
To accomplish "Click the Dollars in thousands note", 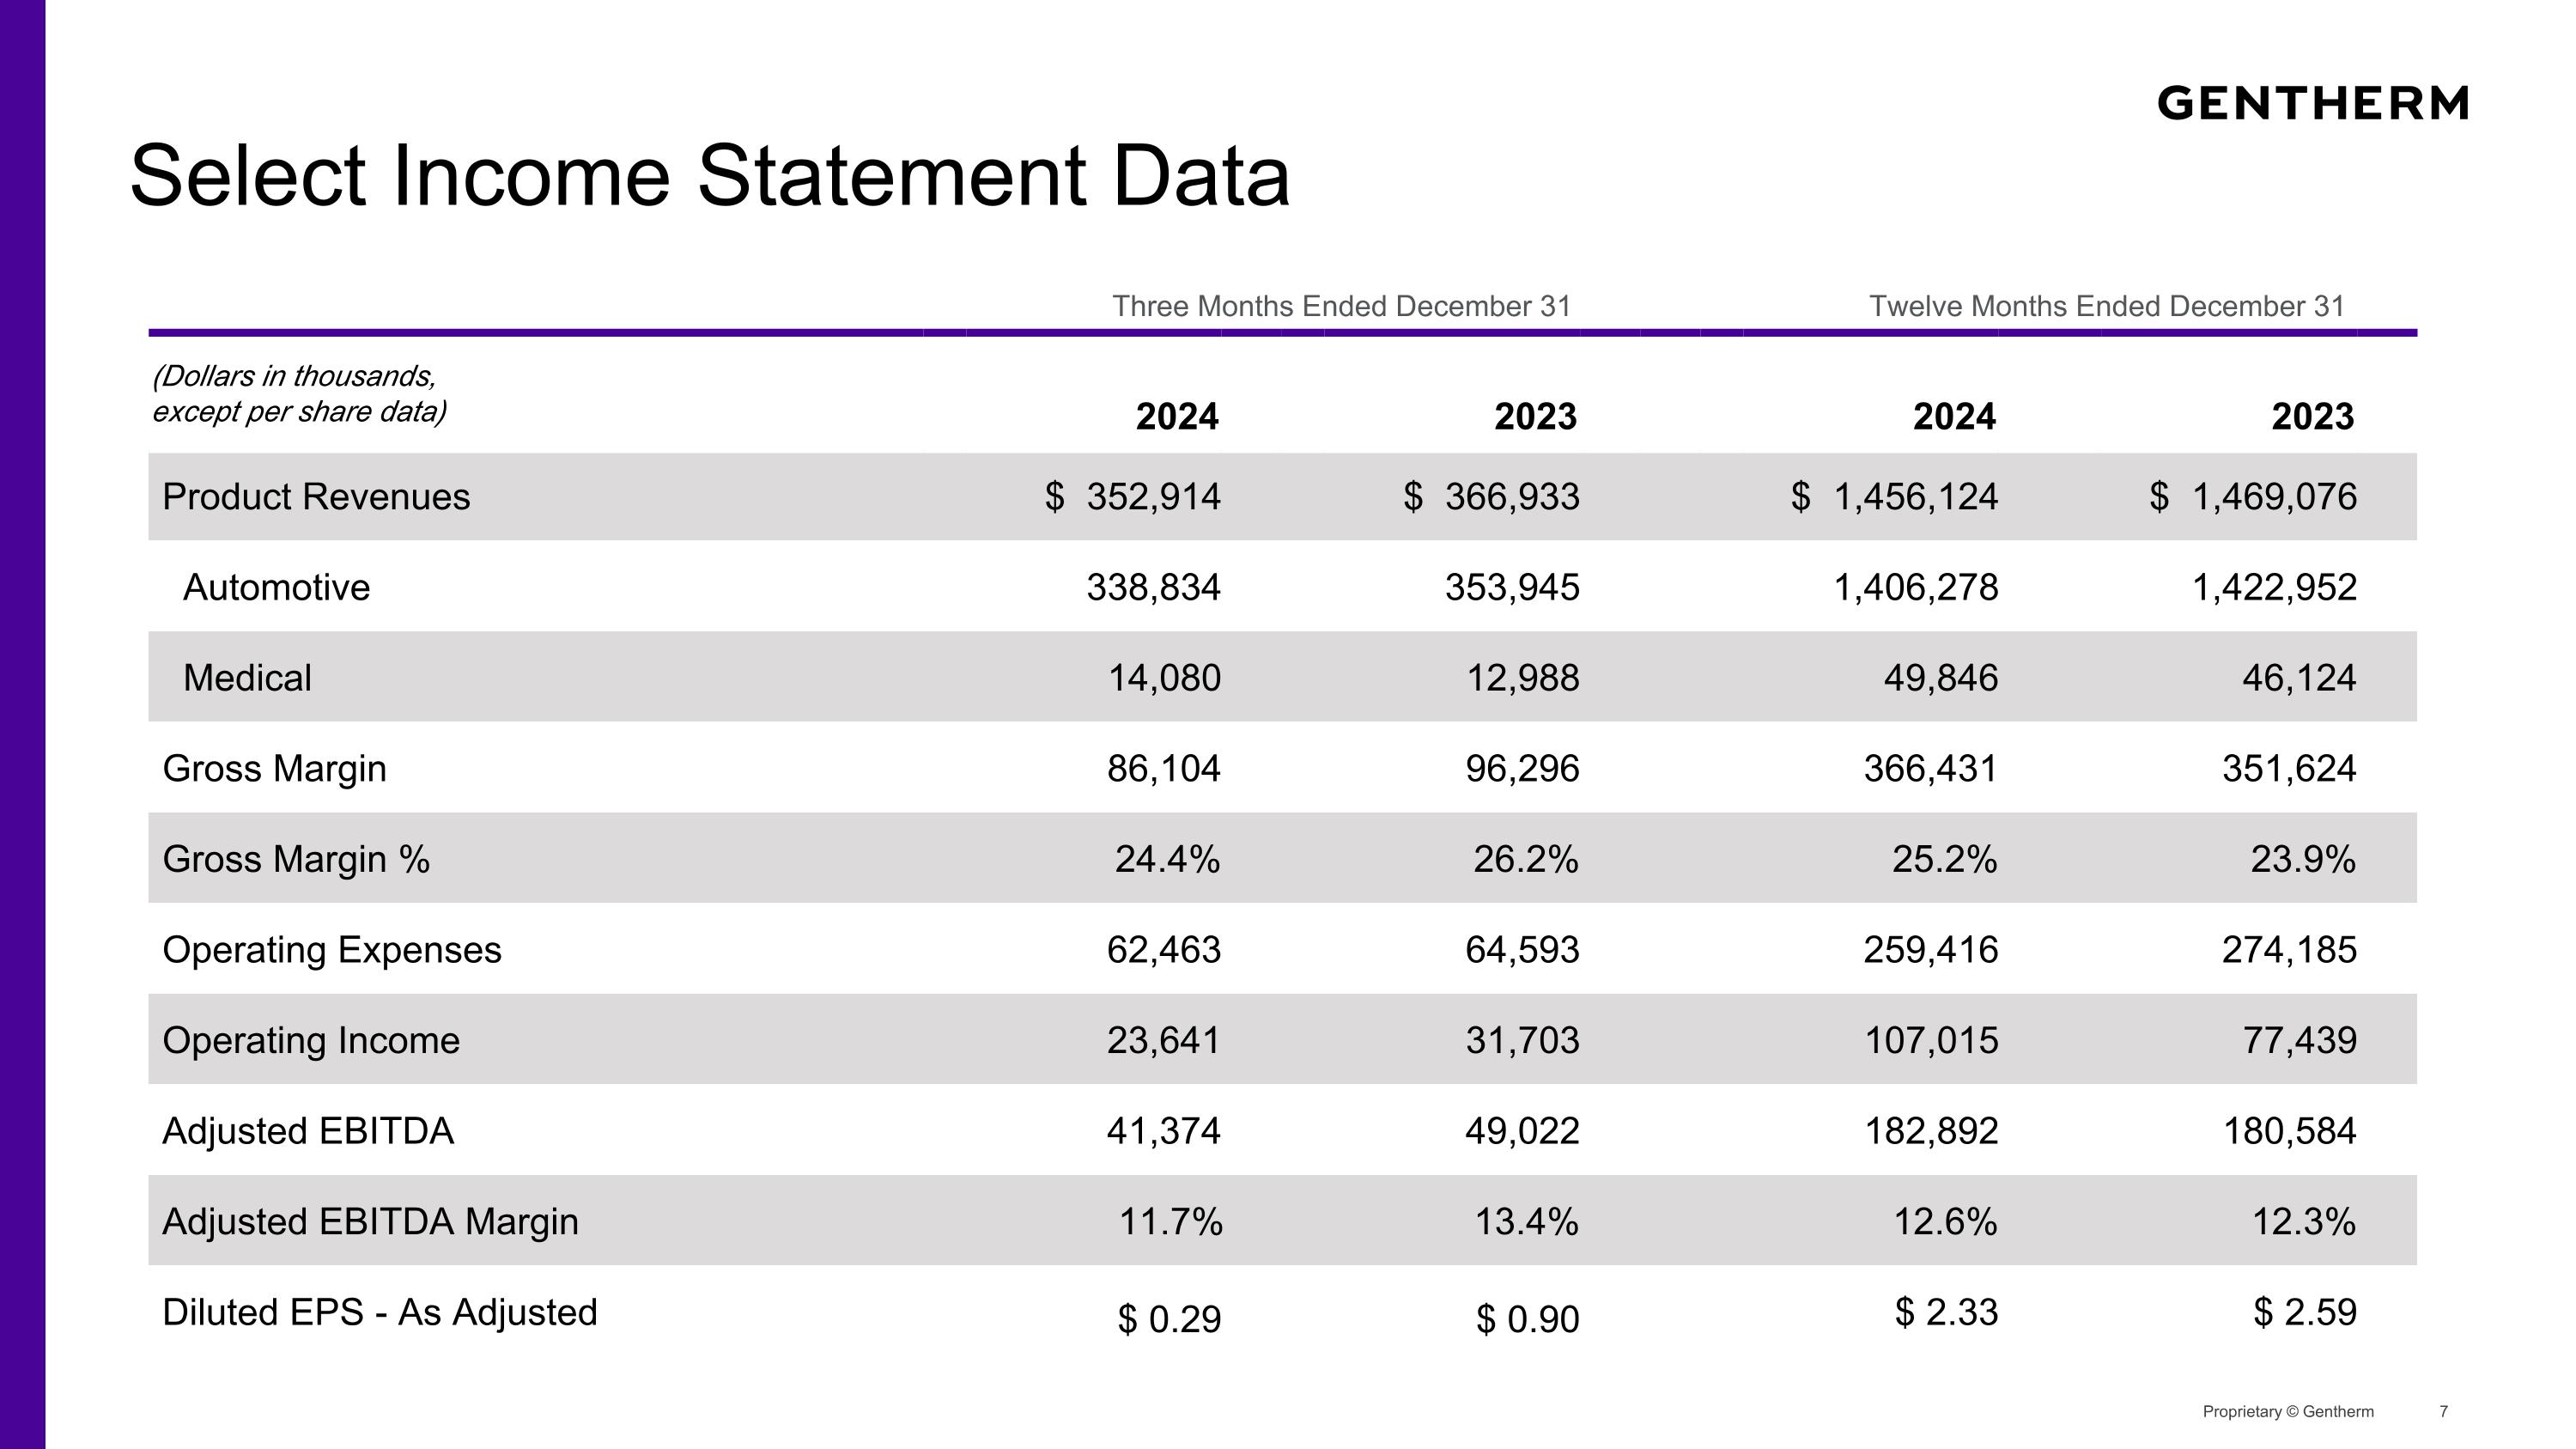I will (x=299, y=394).
